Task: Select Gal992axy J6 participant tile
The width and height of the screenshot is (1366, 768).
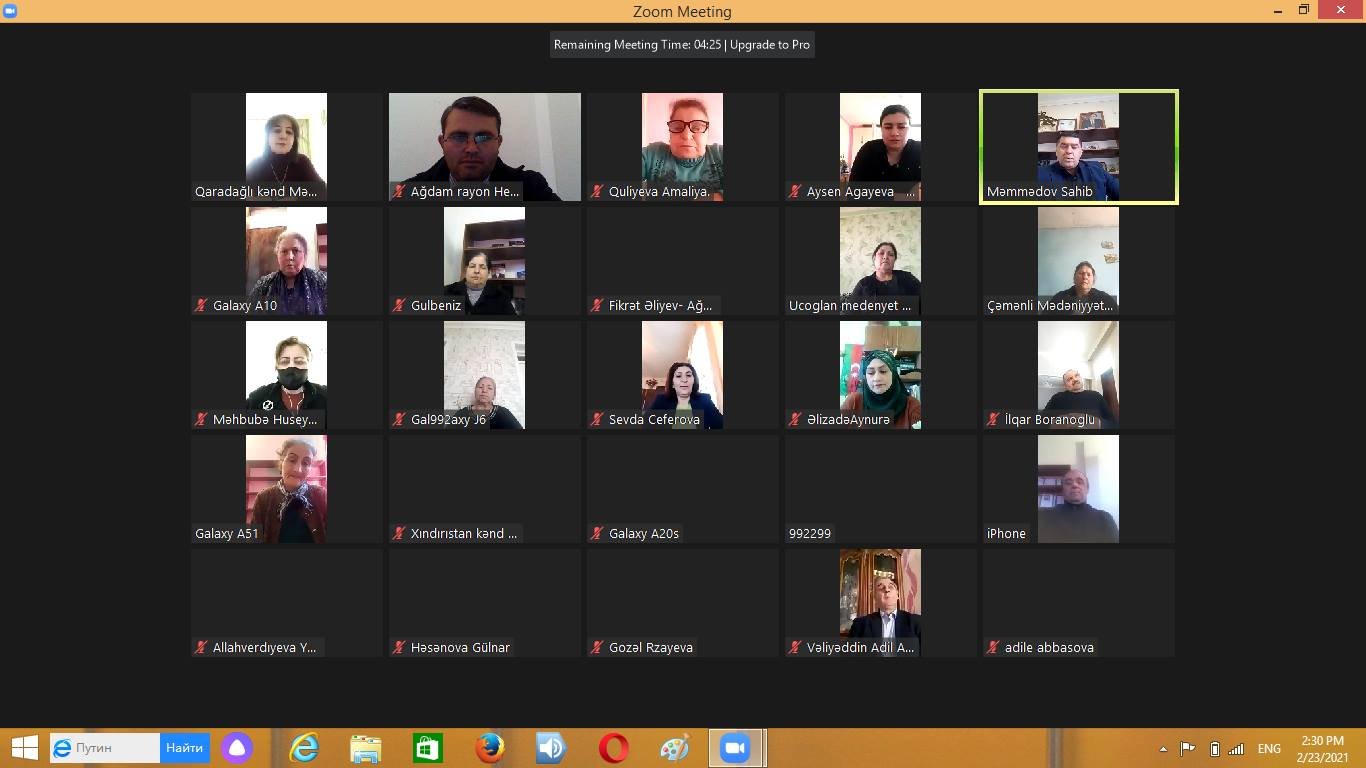Action: point(485,375)
